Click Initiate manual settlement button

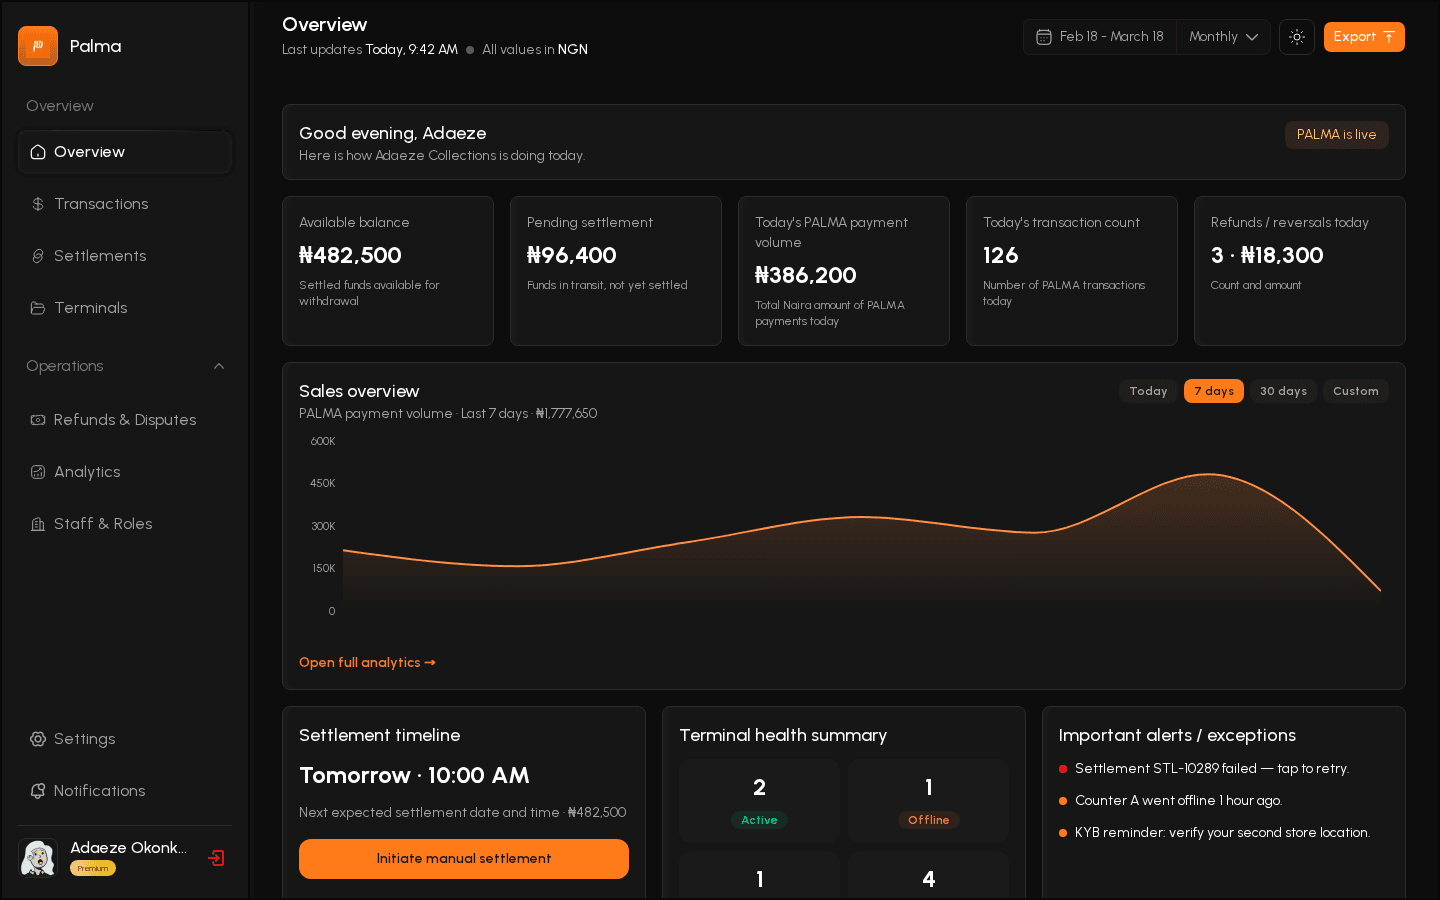[464, 859]
